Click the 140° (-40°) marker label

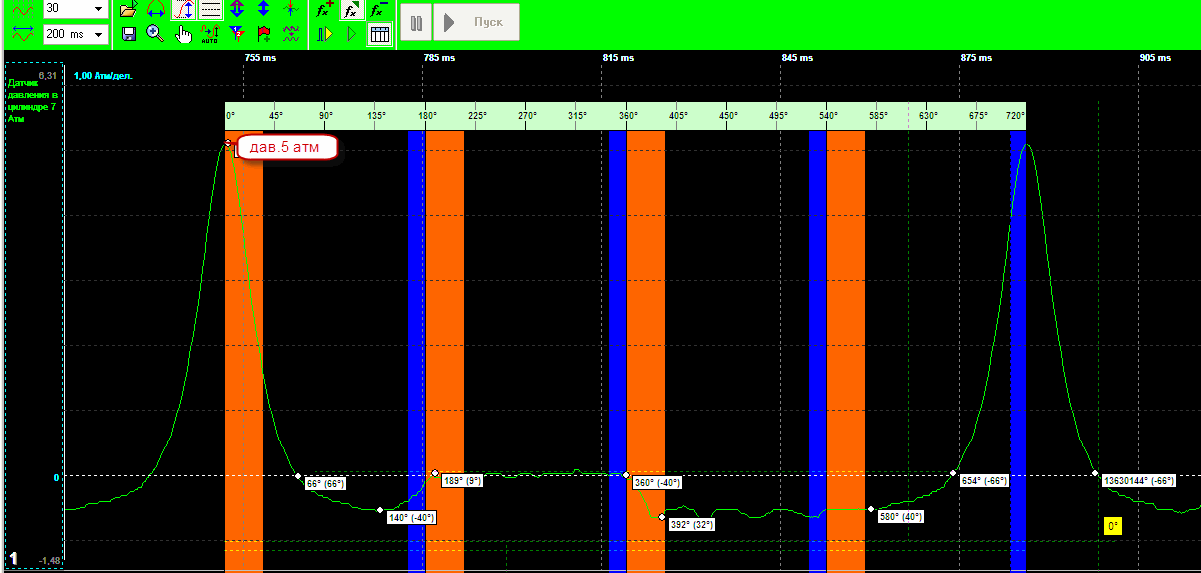click(412, 518)
